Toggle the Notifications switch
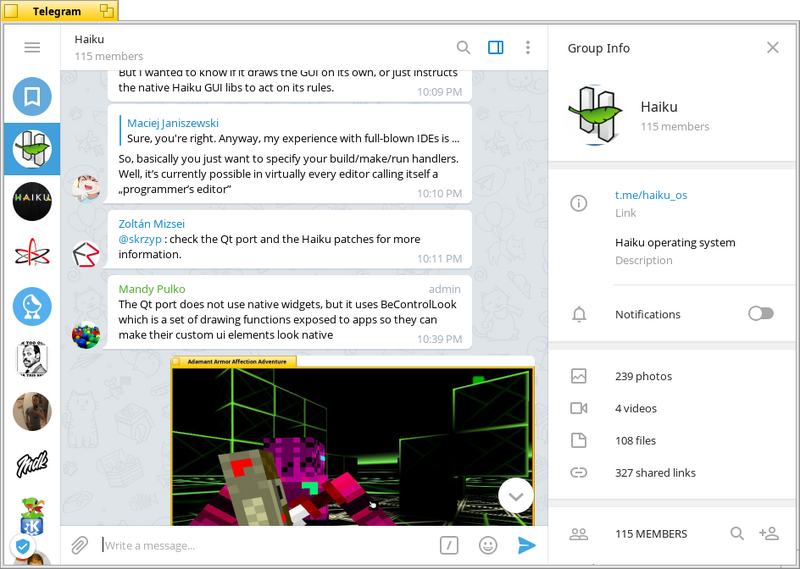Viewport: 800px width, 569px height. (761, 313)
